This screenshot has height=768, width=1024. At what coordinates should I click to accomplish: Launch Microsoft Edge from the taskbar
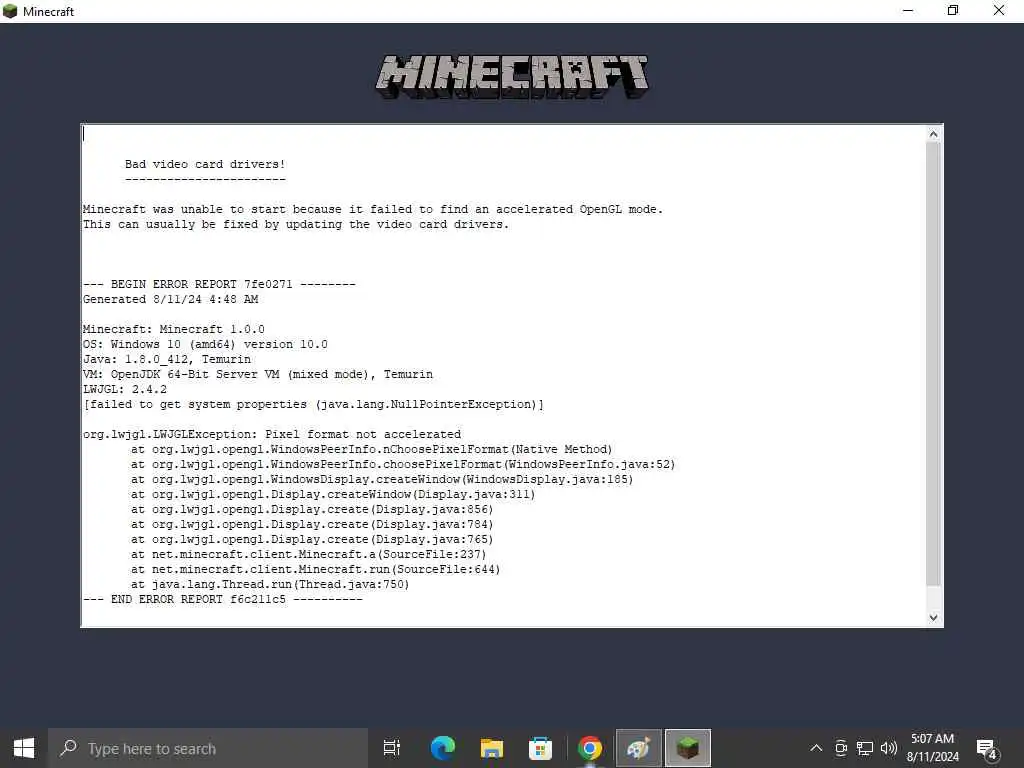tap(443, 748)
